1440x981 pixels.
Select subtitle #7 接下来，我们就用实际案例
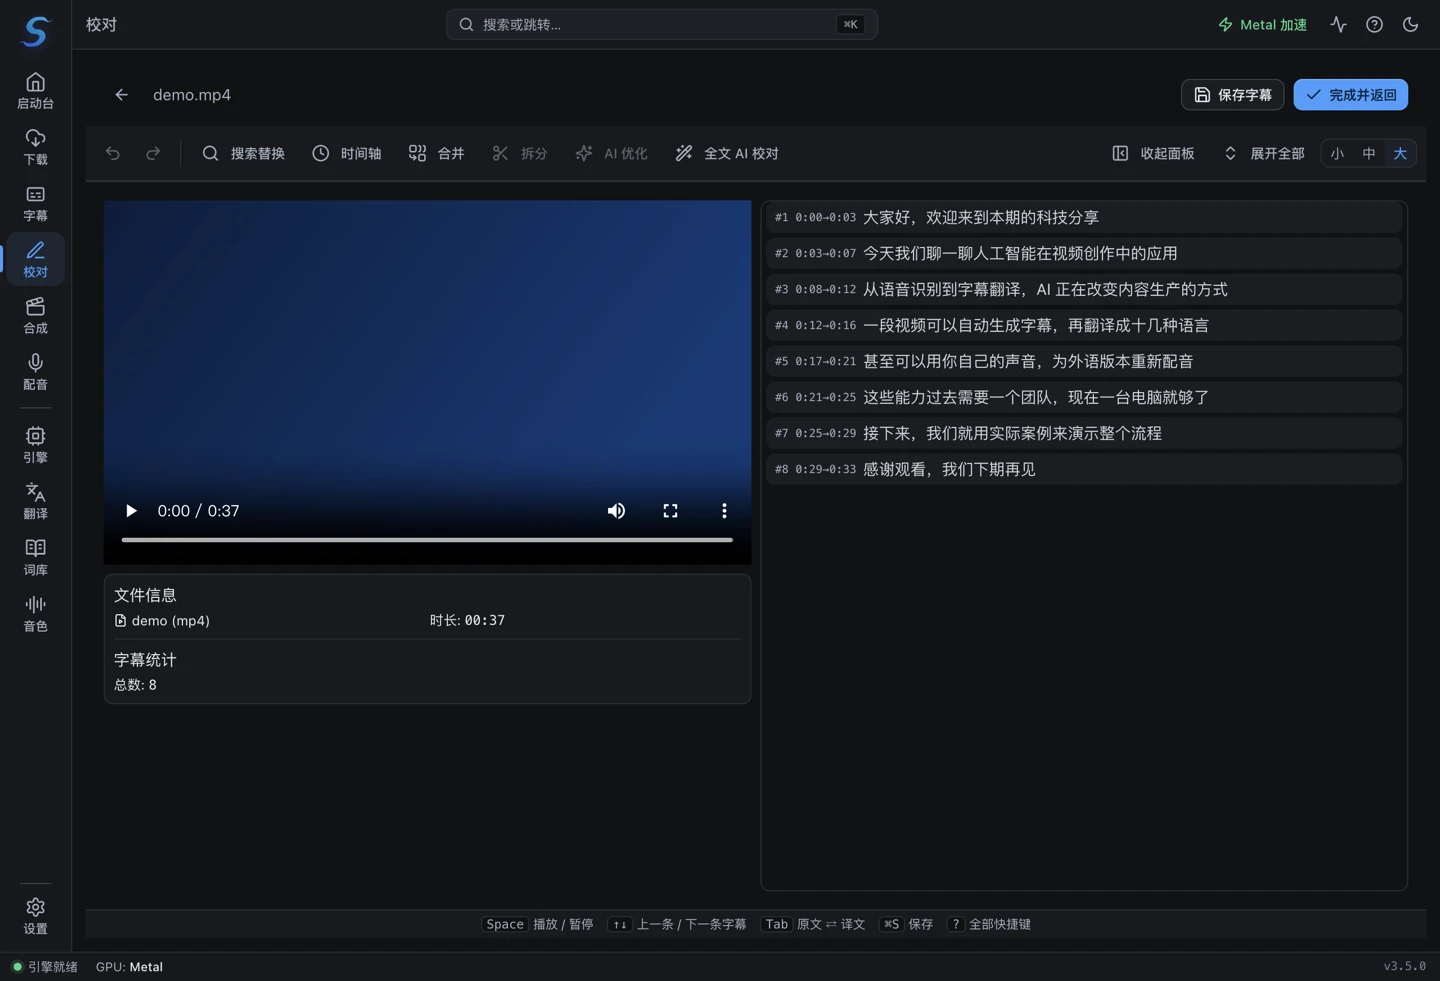1084,433
